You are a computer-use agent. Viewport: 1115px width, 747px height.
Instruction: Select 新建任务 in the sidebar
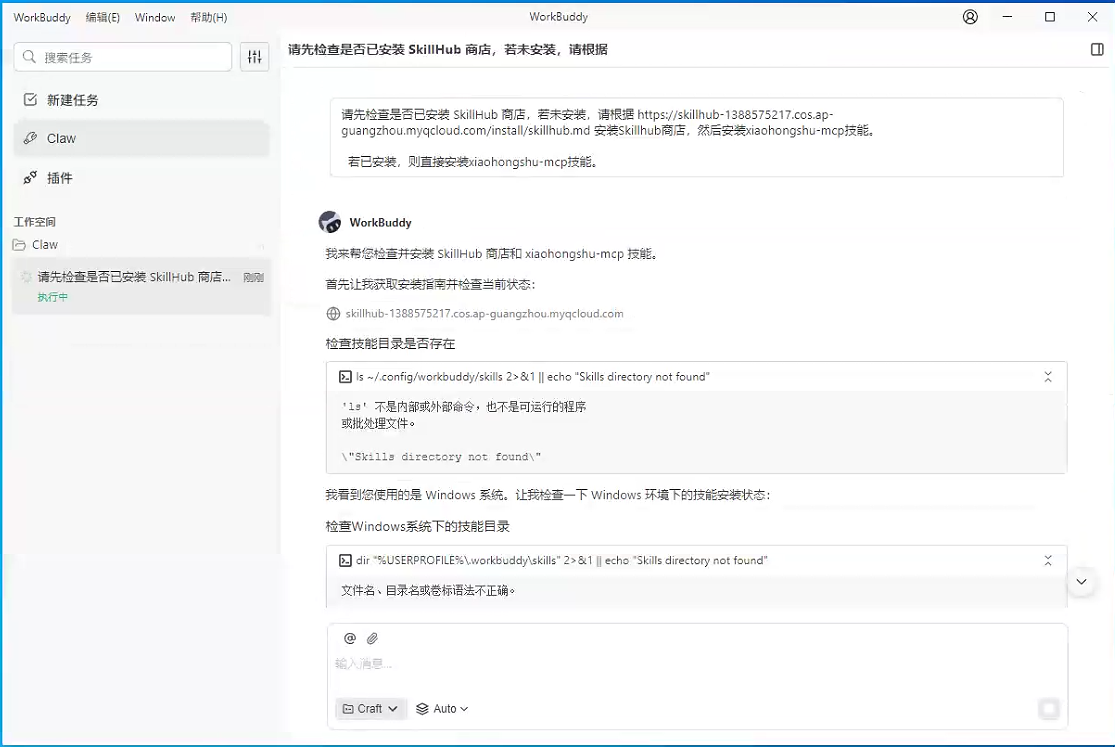click(x=141, y=100)
